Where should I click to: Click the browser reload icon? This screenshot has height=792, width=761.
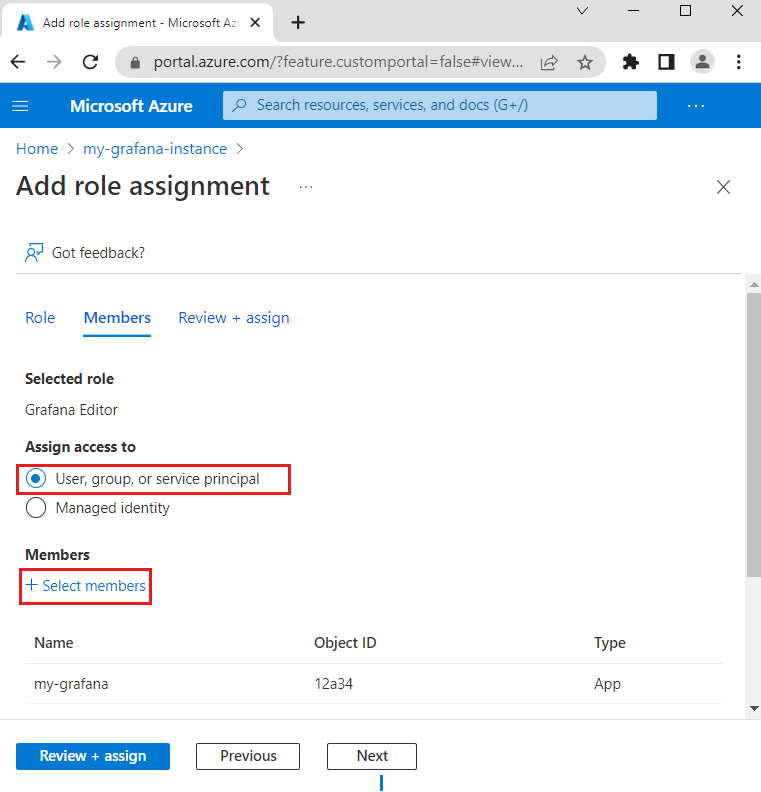click(90, 62)
